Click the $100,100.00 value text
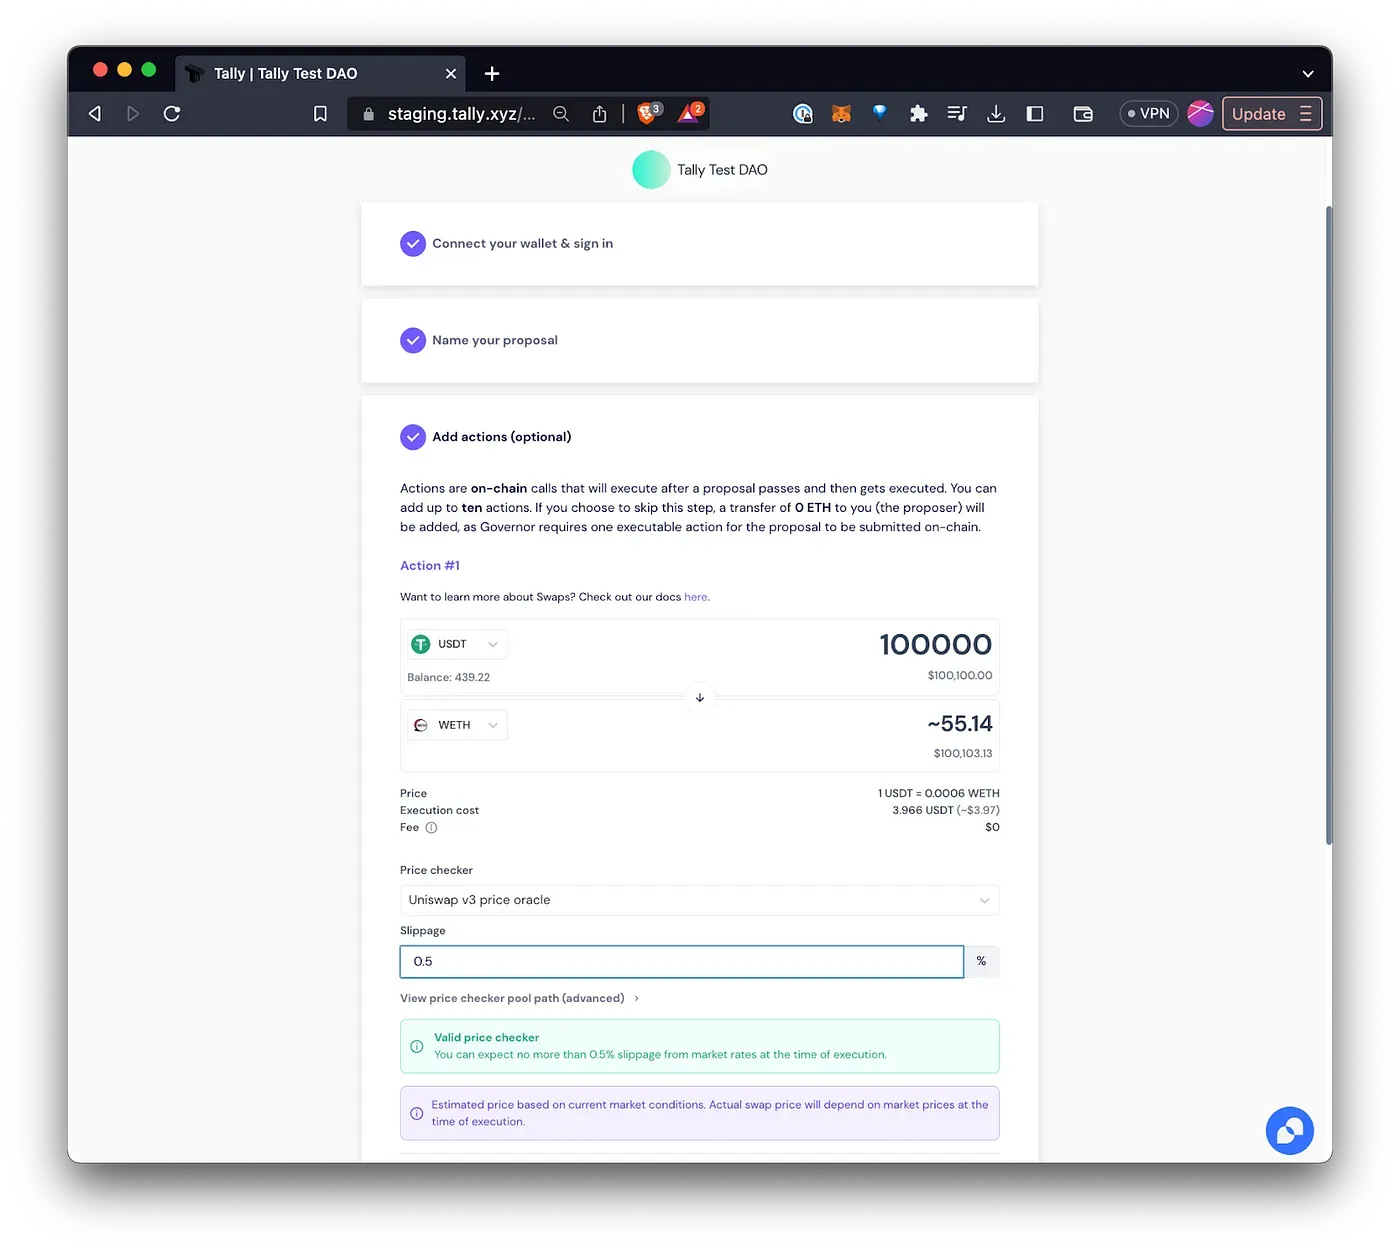 pyautogui.click(x=959, y=676)
